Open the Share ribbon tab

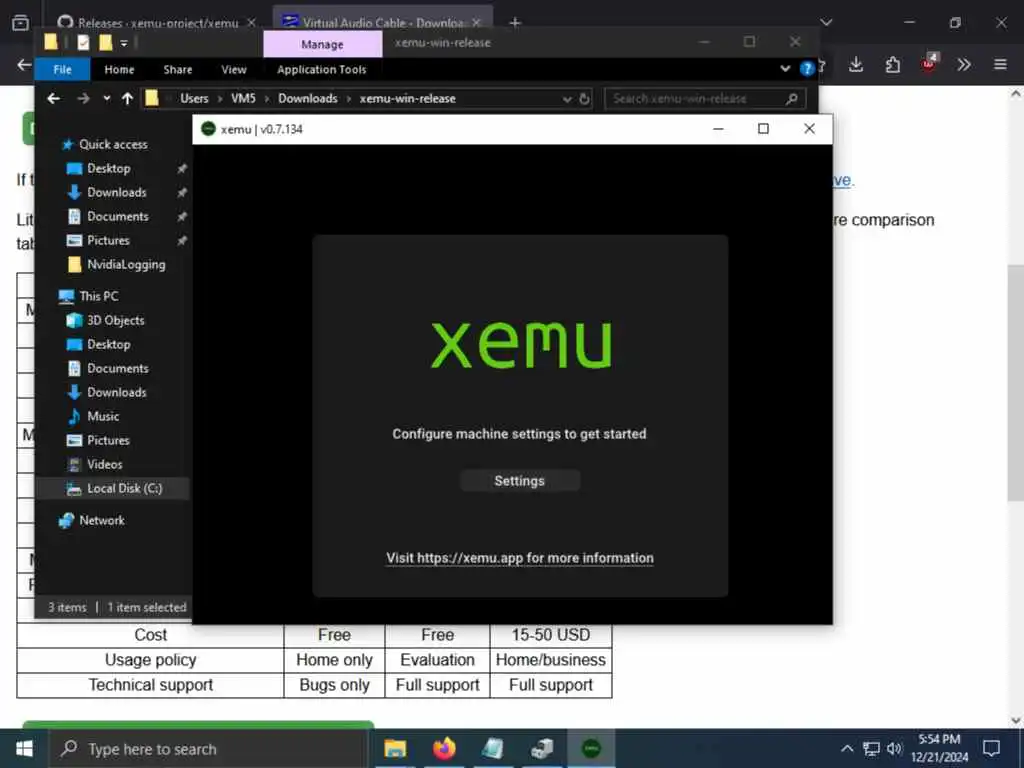point(178,69)
